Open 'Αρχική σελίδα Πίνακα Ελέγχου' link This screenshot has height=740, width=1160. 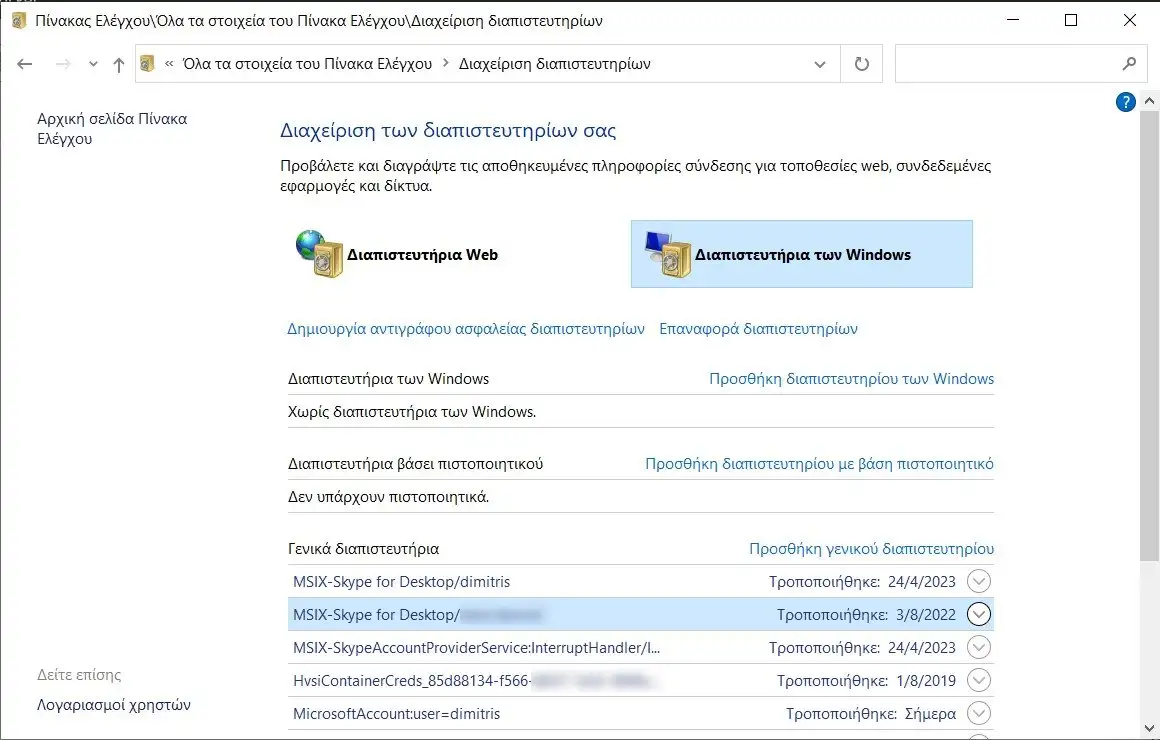(112, 129)
